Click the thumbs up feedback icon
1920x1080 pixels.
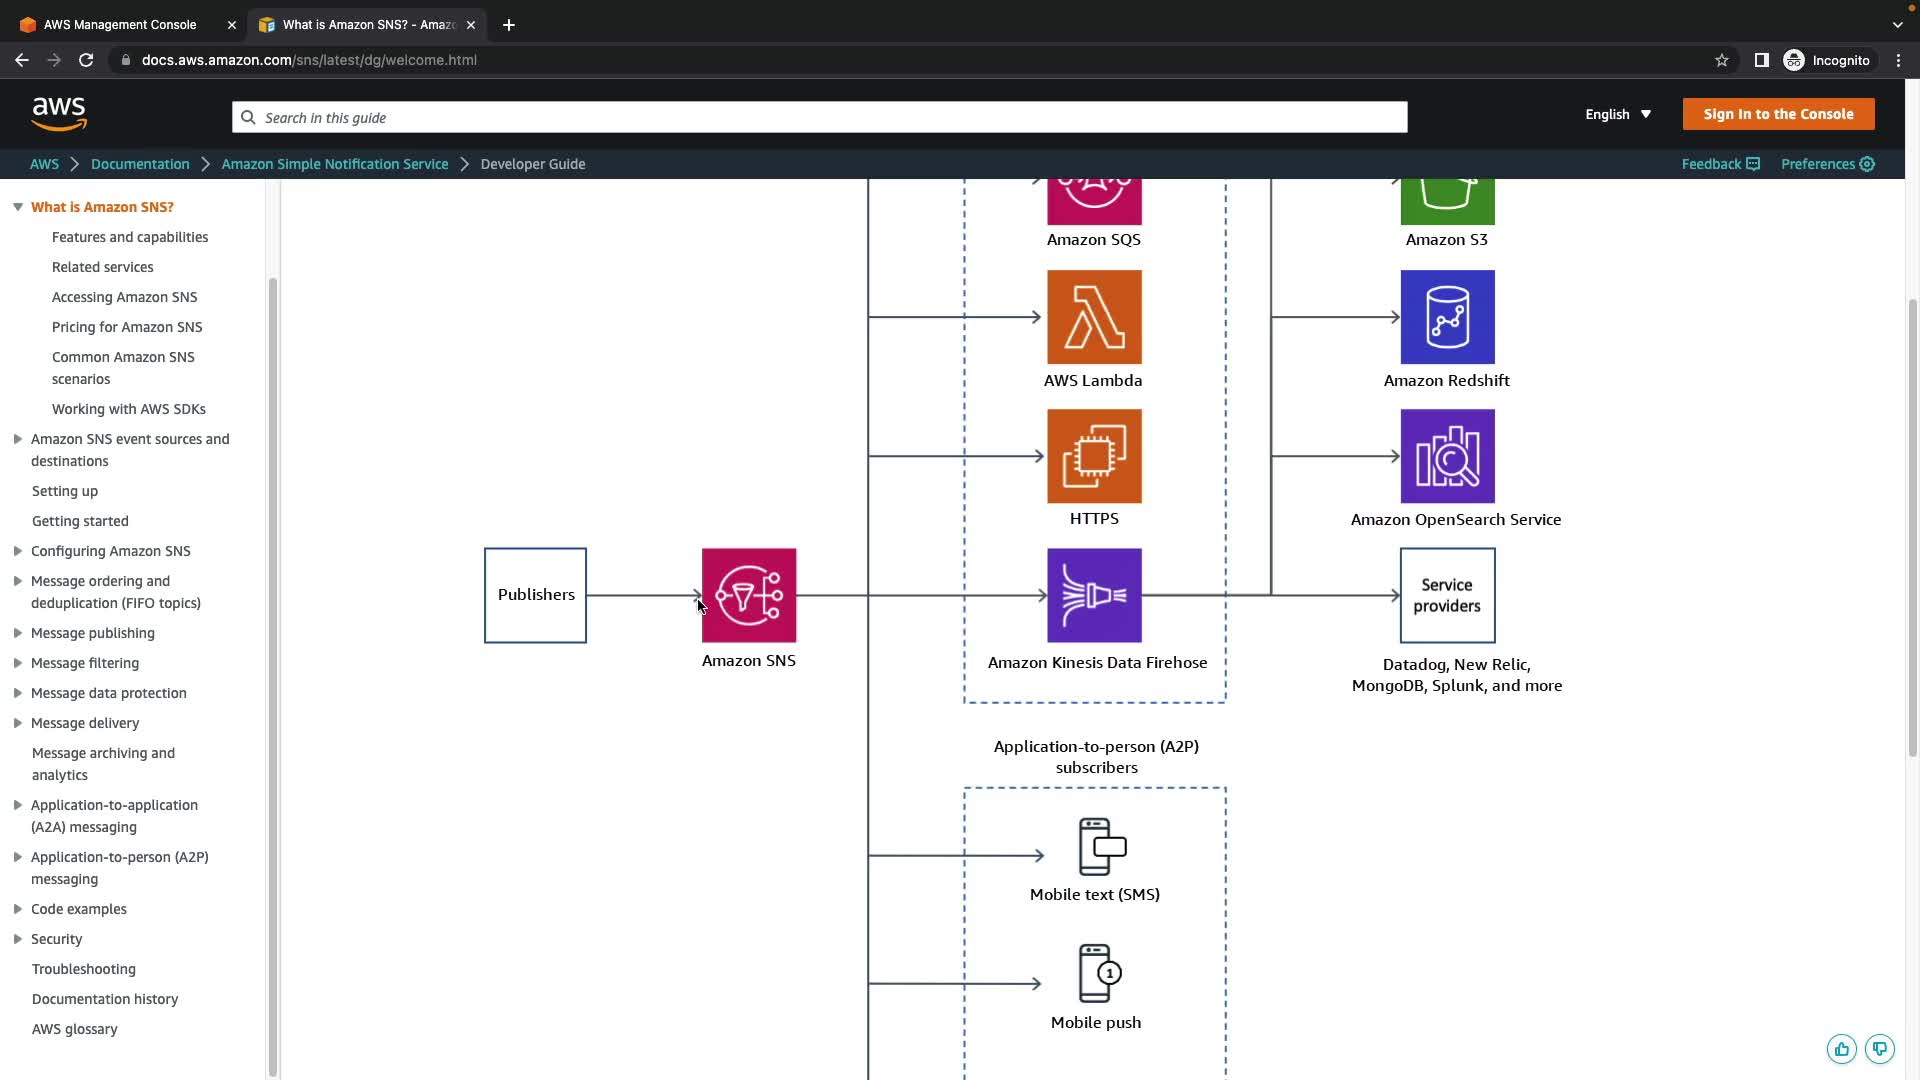coord(1841,1049)
